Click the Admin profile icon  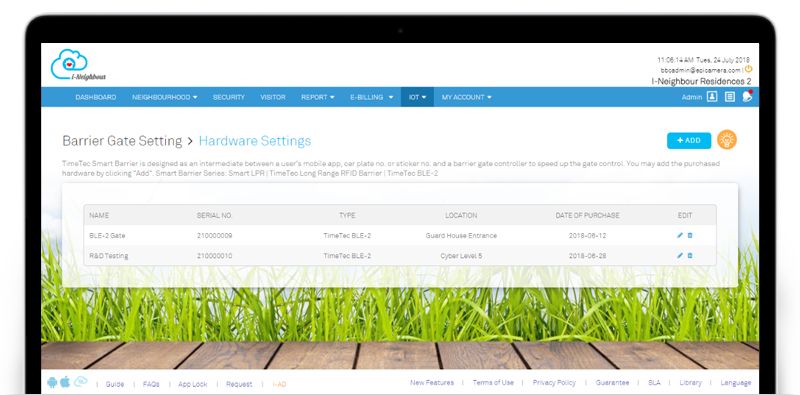[712, 96]
